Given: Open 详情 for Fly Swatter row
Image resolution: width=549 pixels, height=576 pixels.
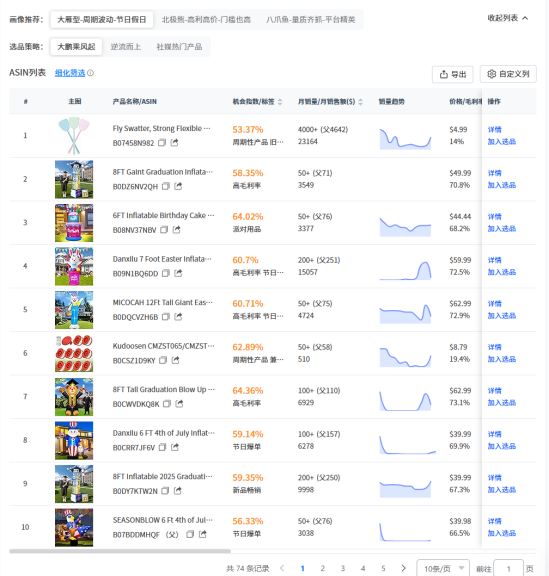Looking at the screenshot, I should click(x=494, y=129).
